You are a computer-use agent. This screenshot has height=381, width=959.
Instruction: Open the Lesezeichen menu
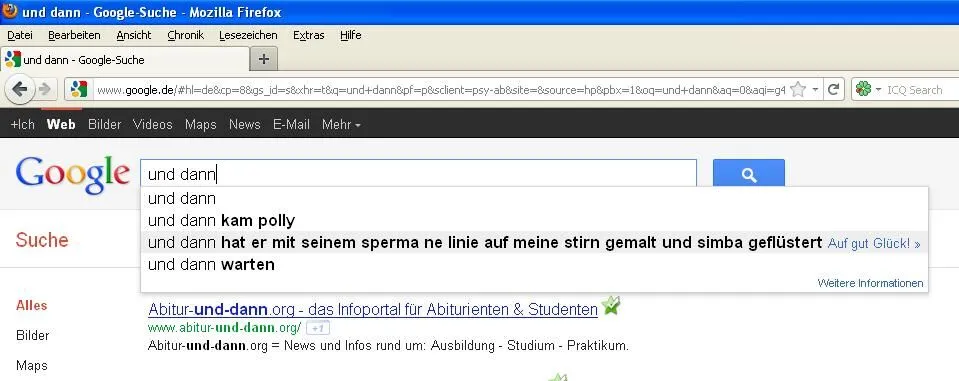pos(248,35)
